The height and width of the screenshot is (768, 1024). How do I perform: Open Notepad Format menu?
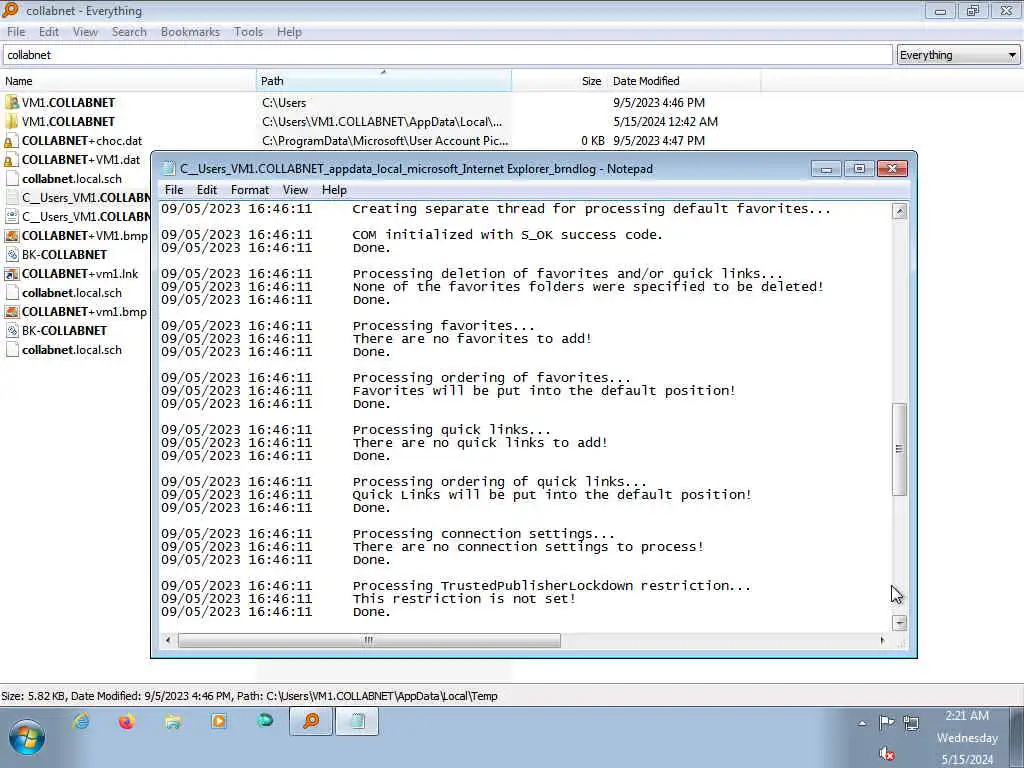point(249,190)
